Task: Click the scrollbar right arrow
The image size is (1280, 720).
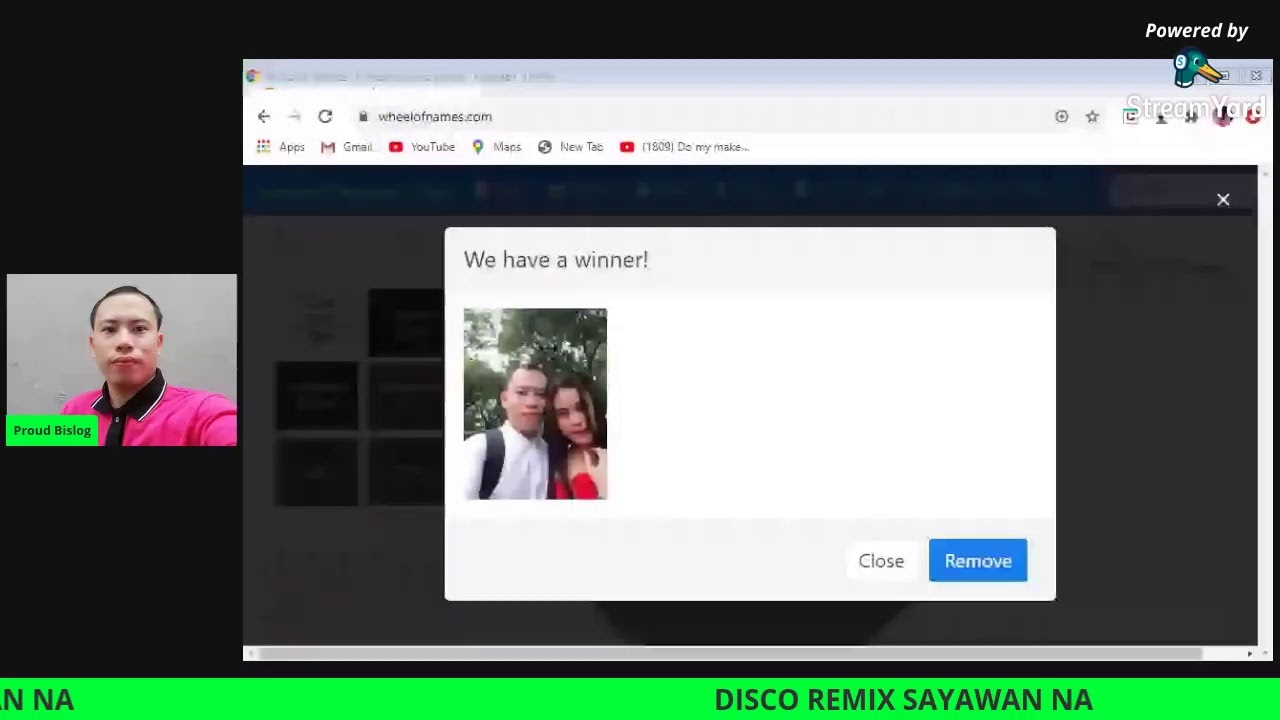Action: tap(1250, 654)
